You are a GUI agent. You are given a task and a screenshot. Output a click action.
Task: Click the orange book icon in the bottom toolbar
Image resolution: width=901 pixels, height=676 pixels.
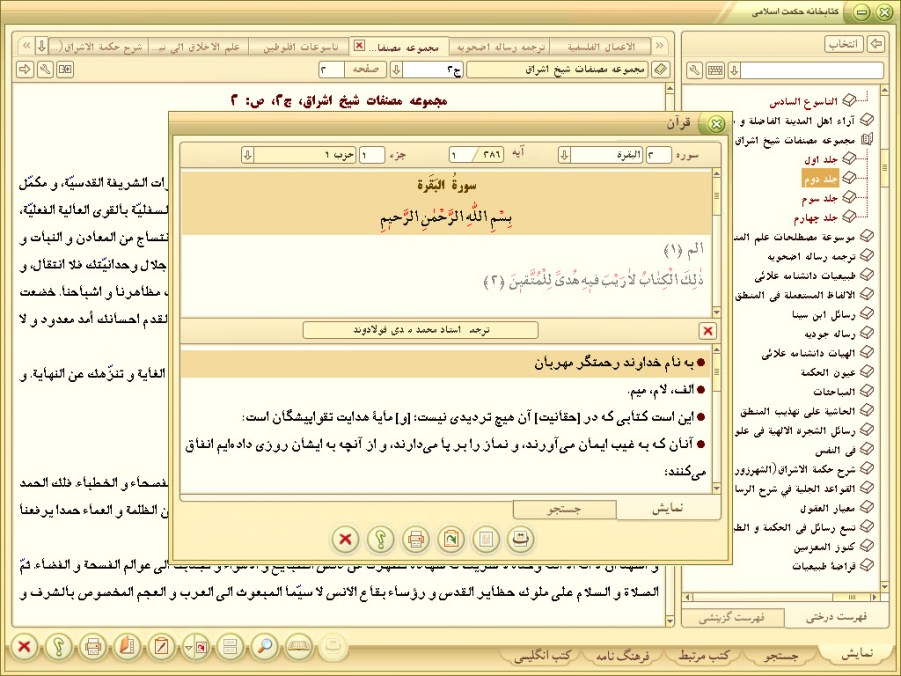pos(127,647)
